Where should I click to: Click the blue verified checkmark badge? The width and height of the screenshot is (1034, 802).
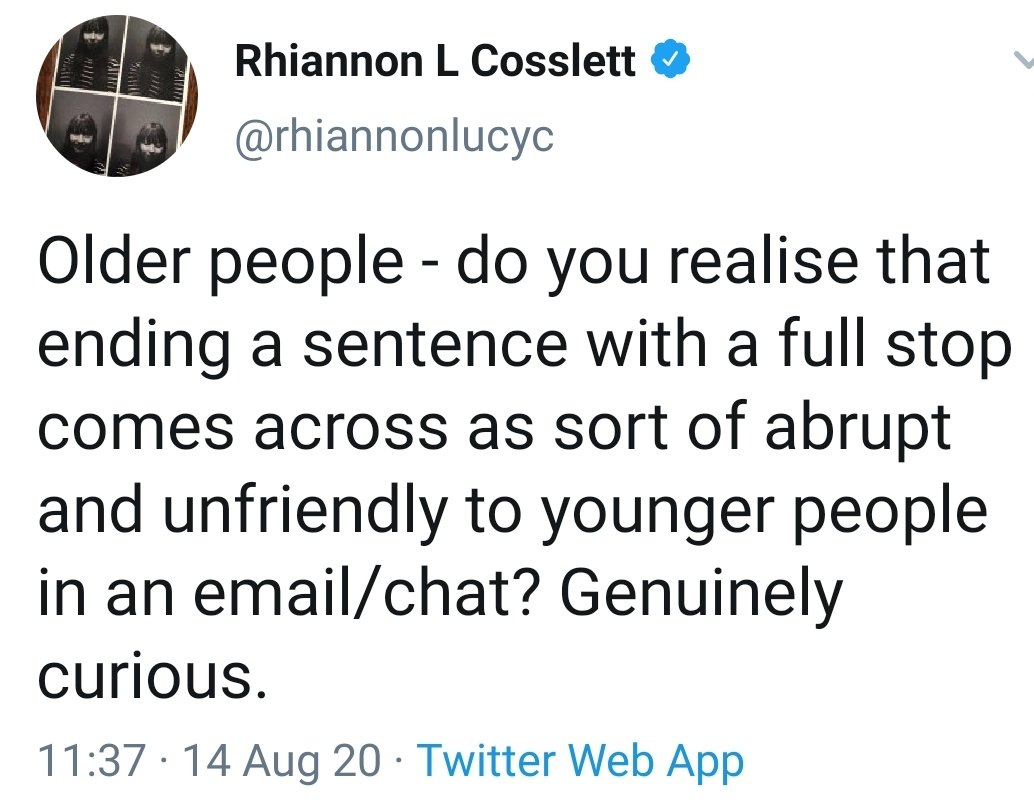point(671,59)
